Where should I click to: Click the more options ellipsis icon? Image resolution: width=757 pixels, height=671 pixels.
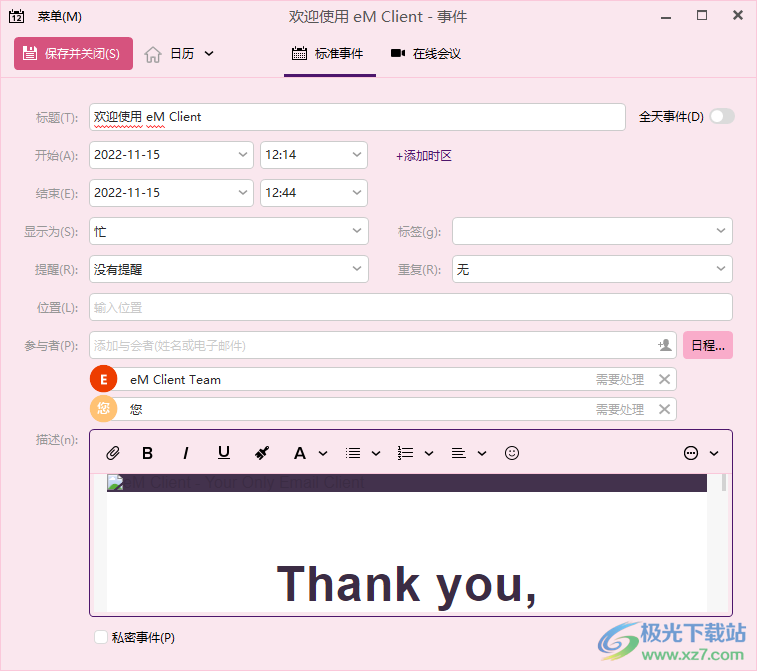tap(691, 453)
